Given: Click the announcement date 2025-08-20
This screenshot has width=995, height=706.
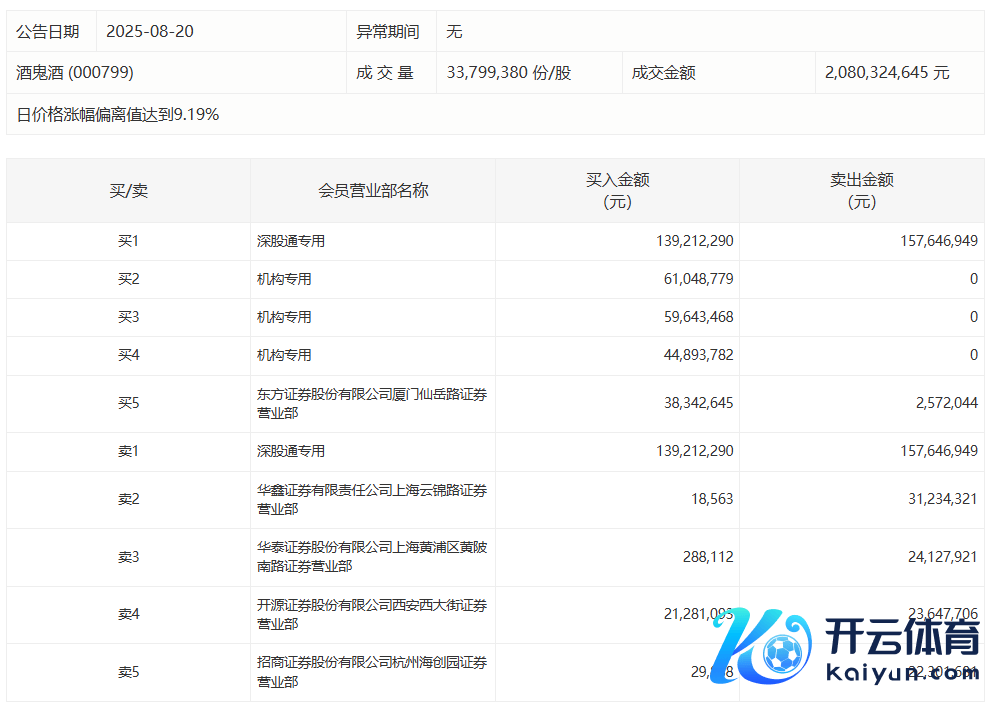Looking at the screenshot, I should pyautogui.click(x=150, y=32).
